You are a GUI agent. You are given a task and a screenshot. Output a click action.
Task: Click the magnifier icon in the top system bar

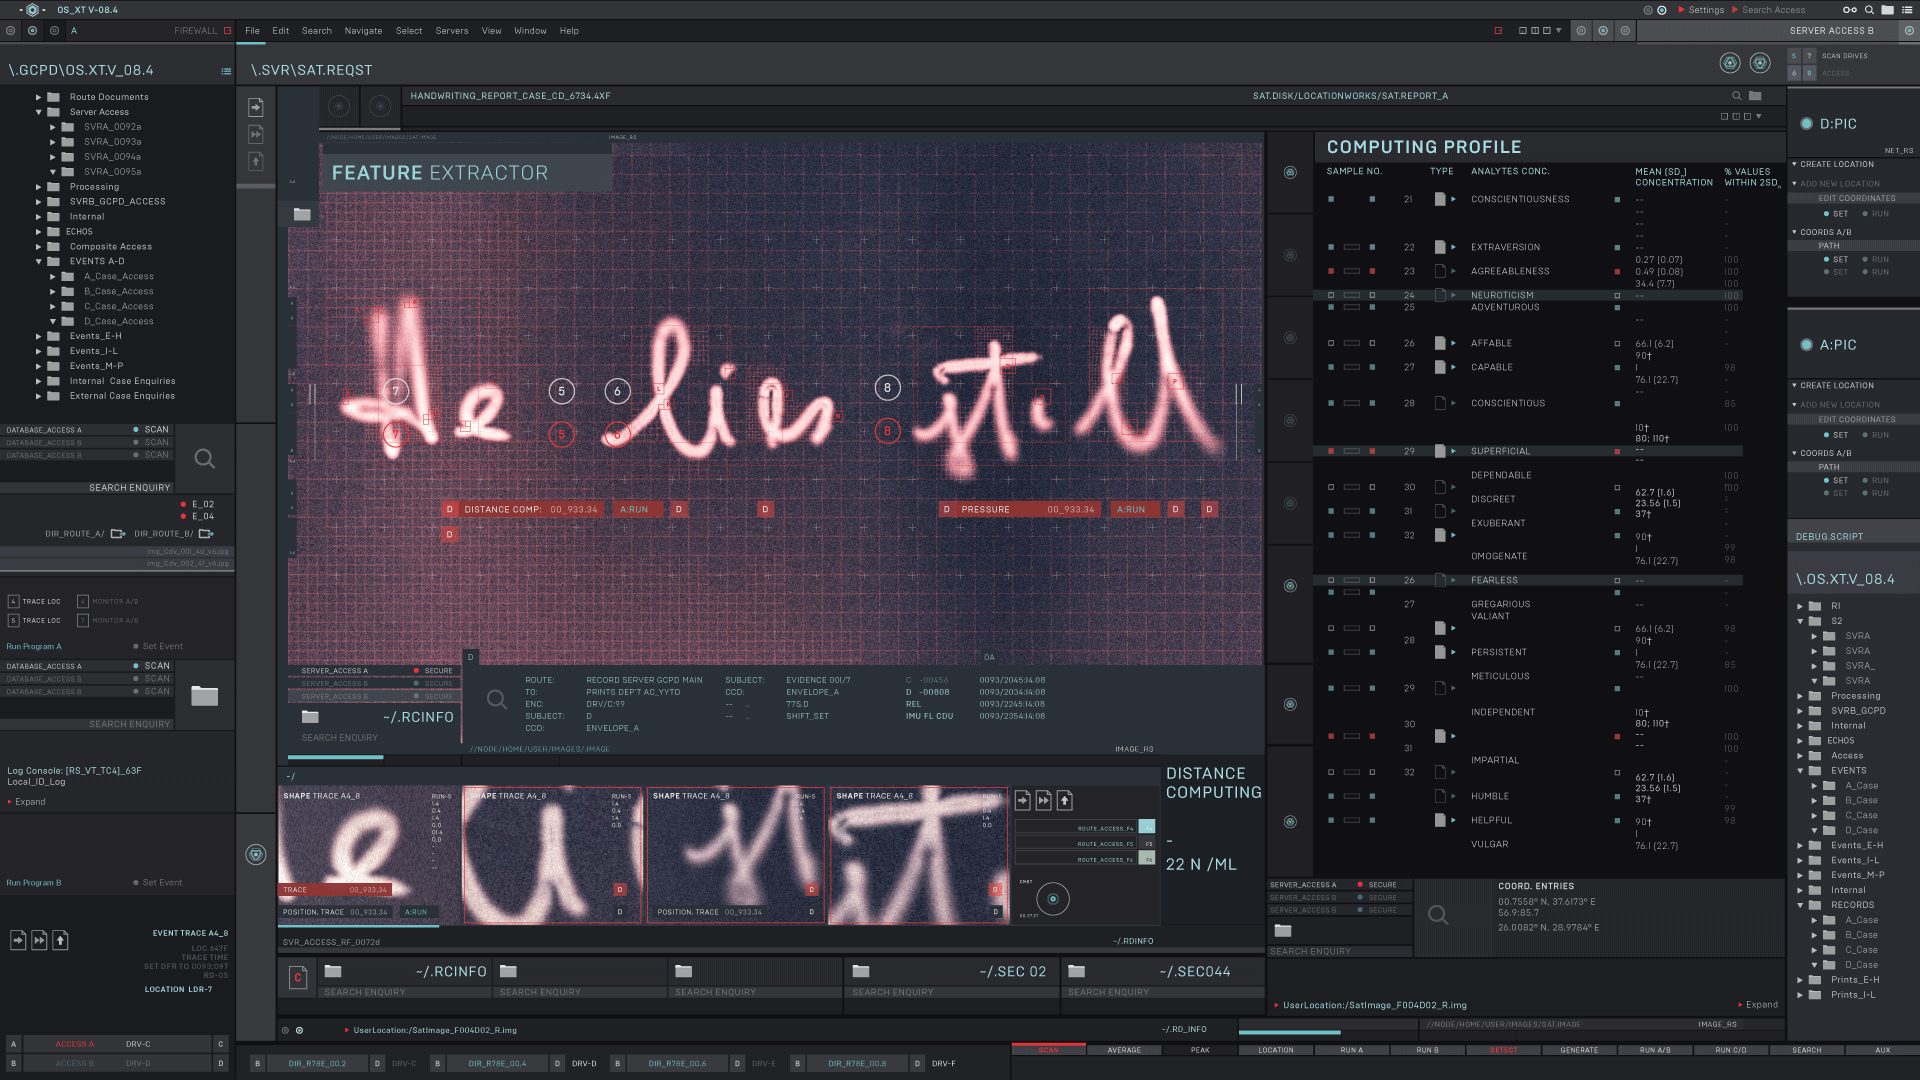click(x=1869, y=10)
